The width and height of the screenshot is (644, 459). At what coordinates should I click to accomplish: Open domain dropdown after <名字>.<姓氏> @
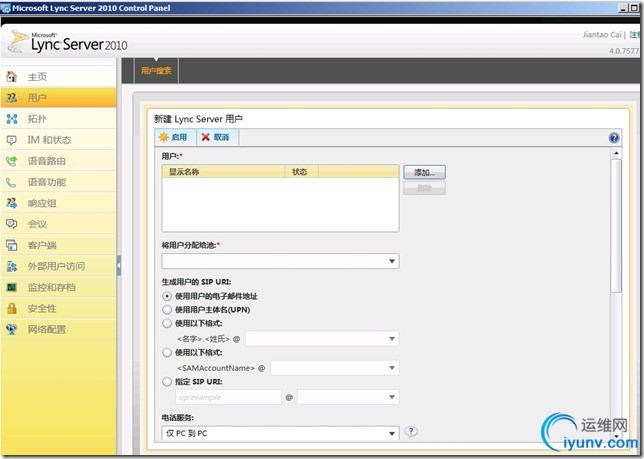(322, 339)
